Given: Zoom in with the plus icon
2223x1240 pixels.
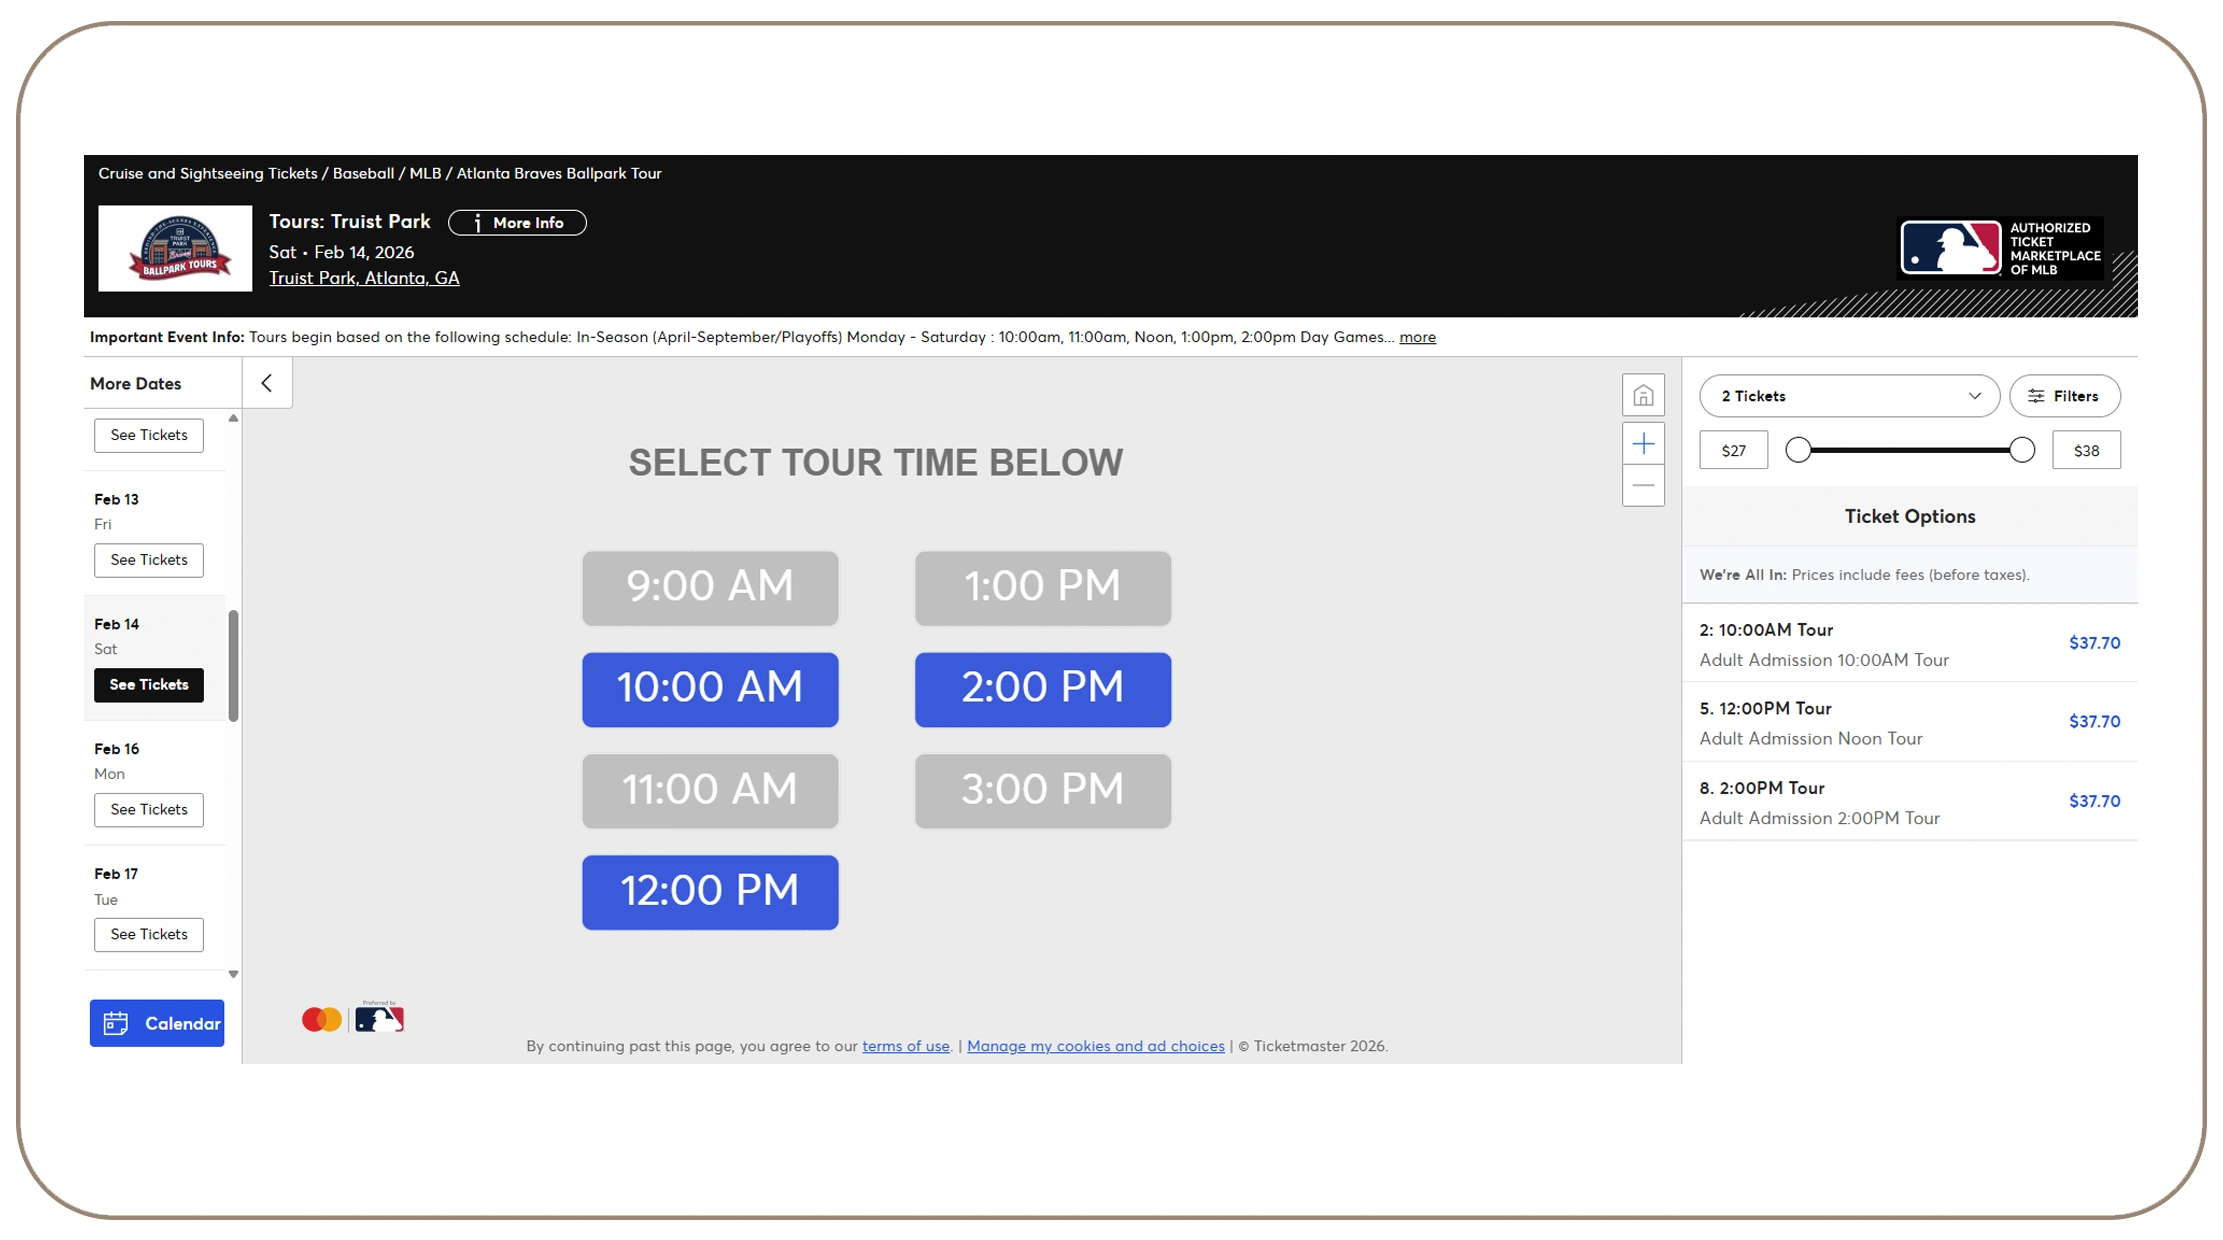Looking at the screenshot, I should pos(1642,444).
